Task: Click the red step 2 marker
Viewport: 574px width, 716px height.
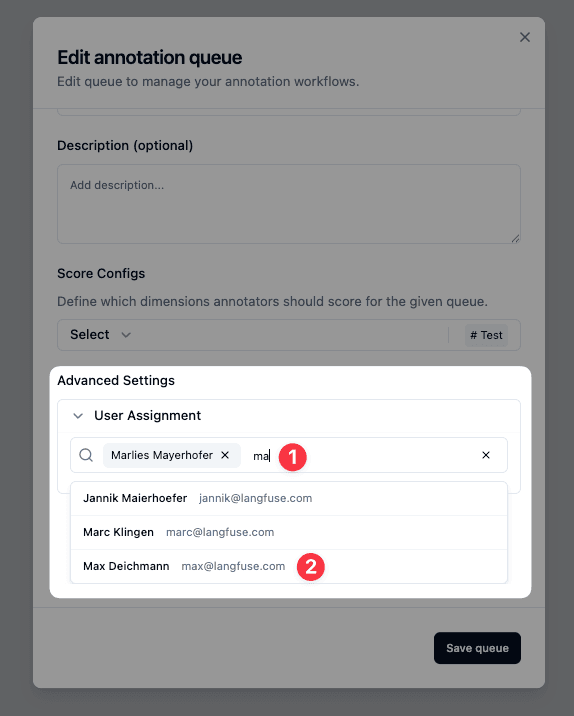Action: [311, 567]
